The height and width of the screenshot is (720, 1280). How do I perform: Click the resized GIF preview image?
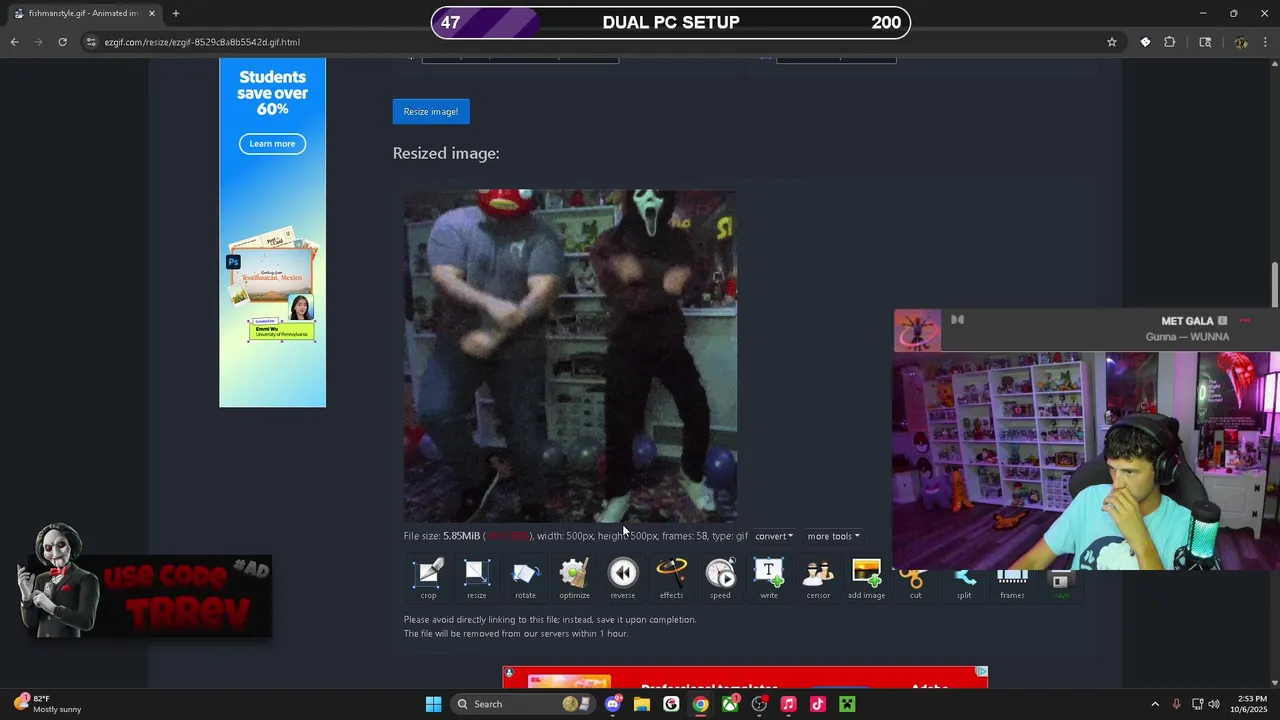(570, 356)
